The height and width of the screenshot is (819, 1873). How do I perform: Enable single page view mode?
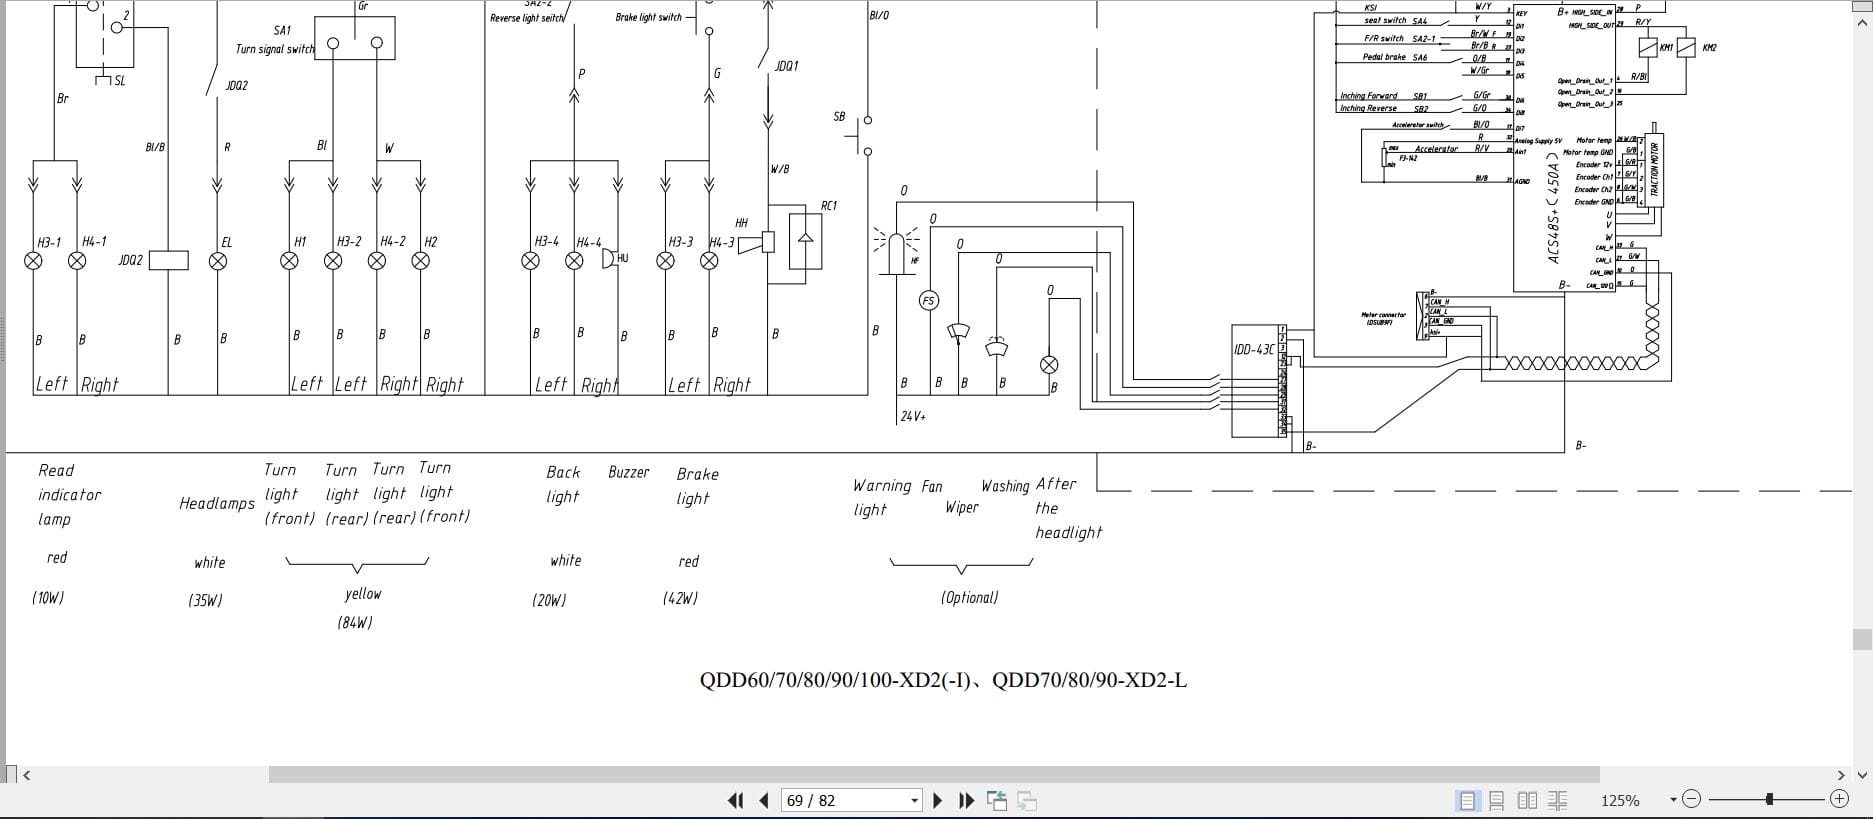pyautogui.click(x=1467, y=800)
